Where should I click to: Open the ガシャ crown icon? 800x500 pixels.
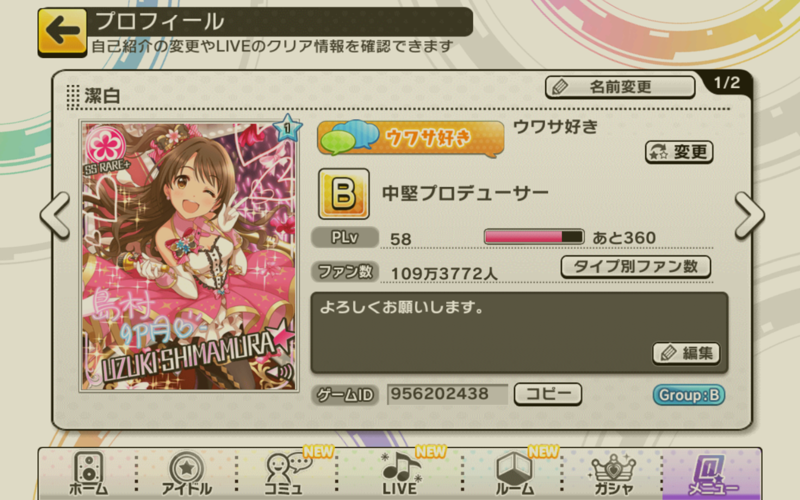pos(613,473)
